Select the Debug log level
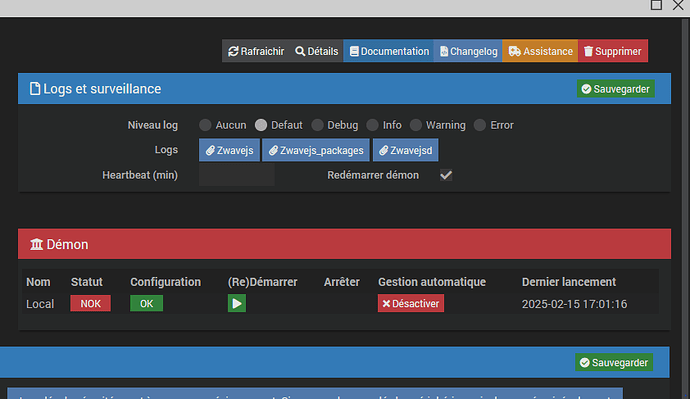Image resolution: width=690 pixels, height=399 pixels. [x=317, y=125]
